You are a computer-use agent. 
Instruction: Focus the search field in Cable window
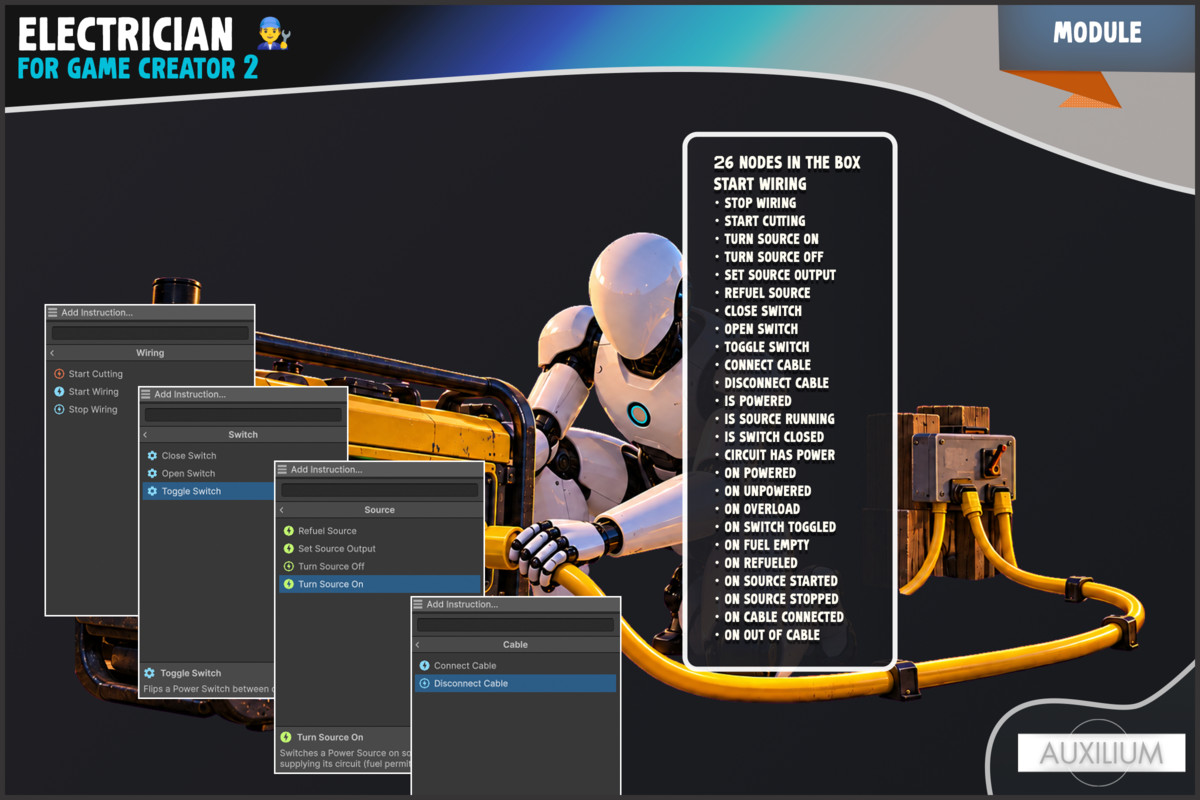tap(516, 625)
